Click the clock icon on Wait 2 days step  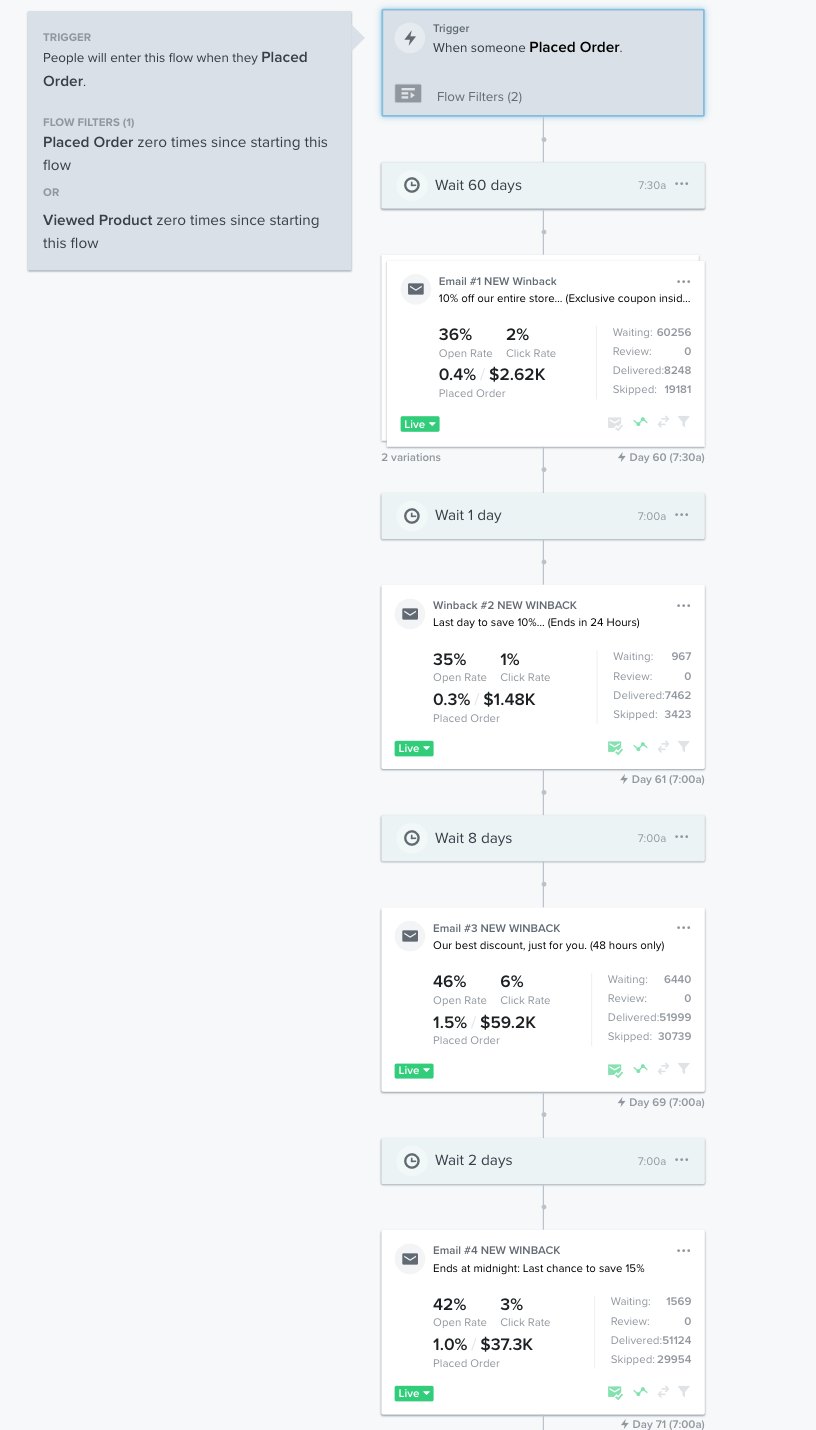click(x=411, y=1161)
